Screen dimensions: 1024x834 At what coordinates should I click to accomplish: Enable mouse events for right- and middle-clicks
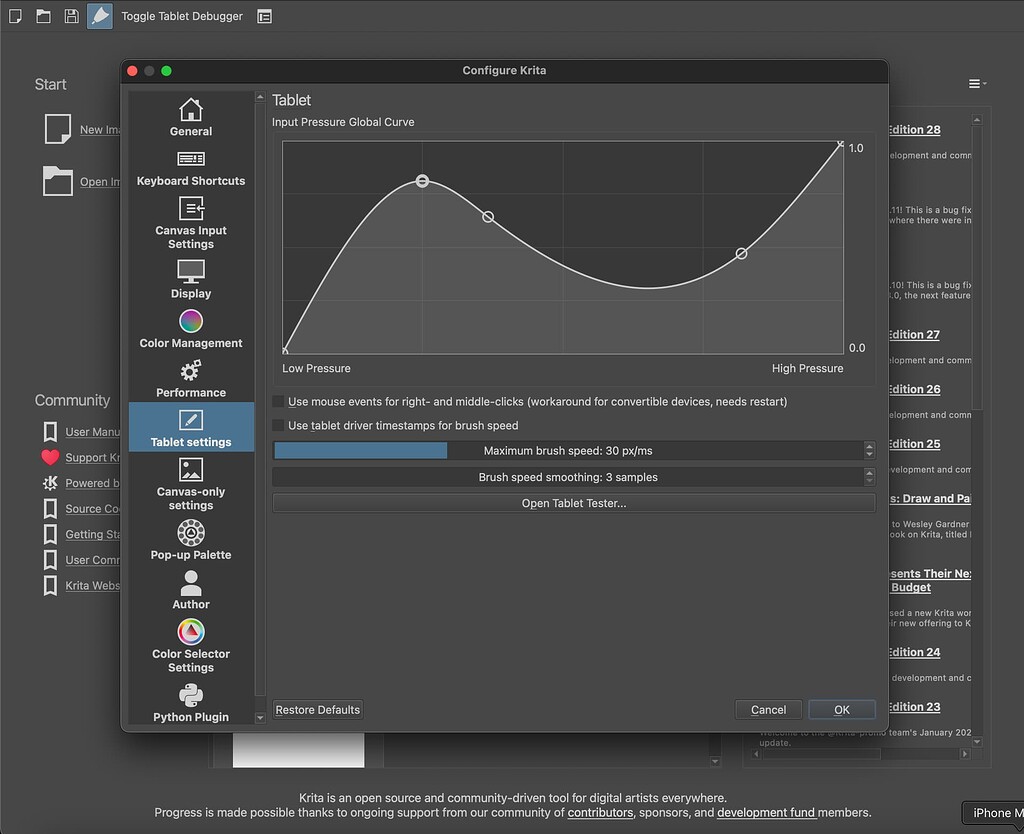coord(279,402)
